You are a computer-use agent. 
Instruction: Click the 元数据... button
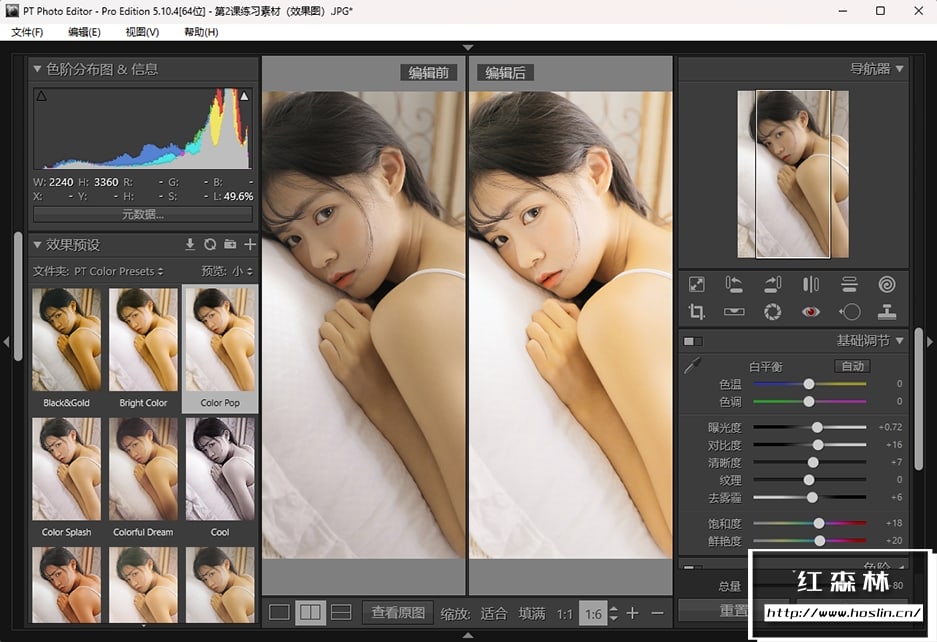pyautogui.click(x=143, y=214)
